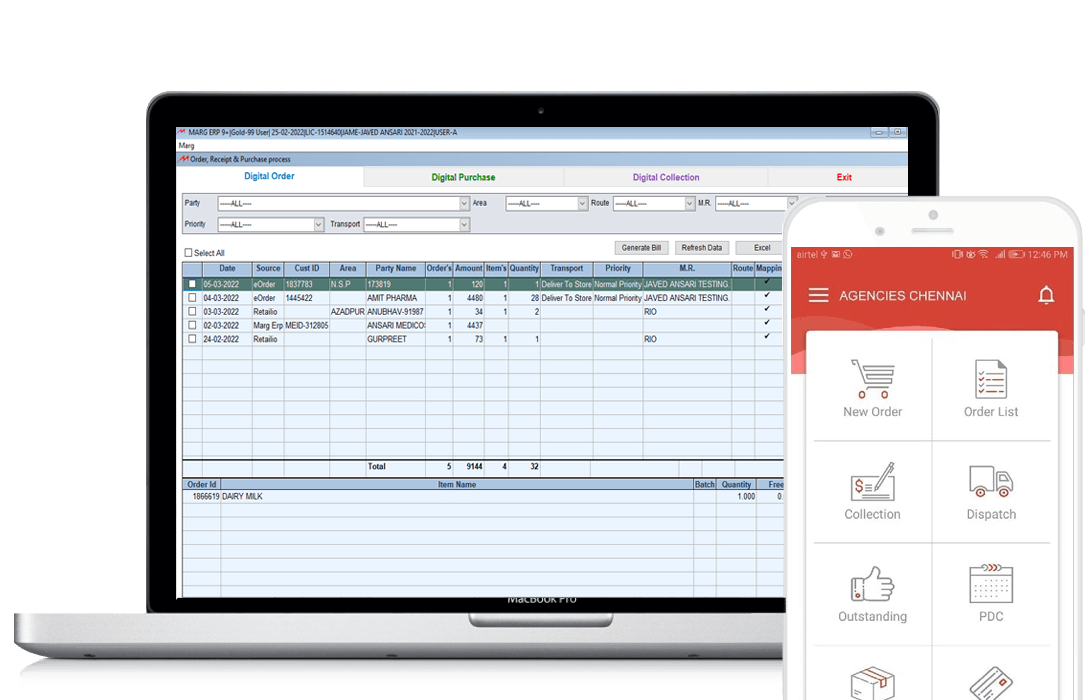This screenshot has width=1086, height=700.
Task: Switch to Digital Order tab
Action: coord(269,176)
